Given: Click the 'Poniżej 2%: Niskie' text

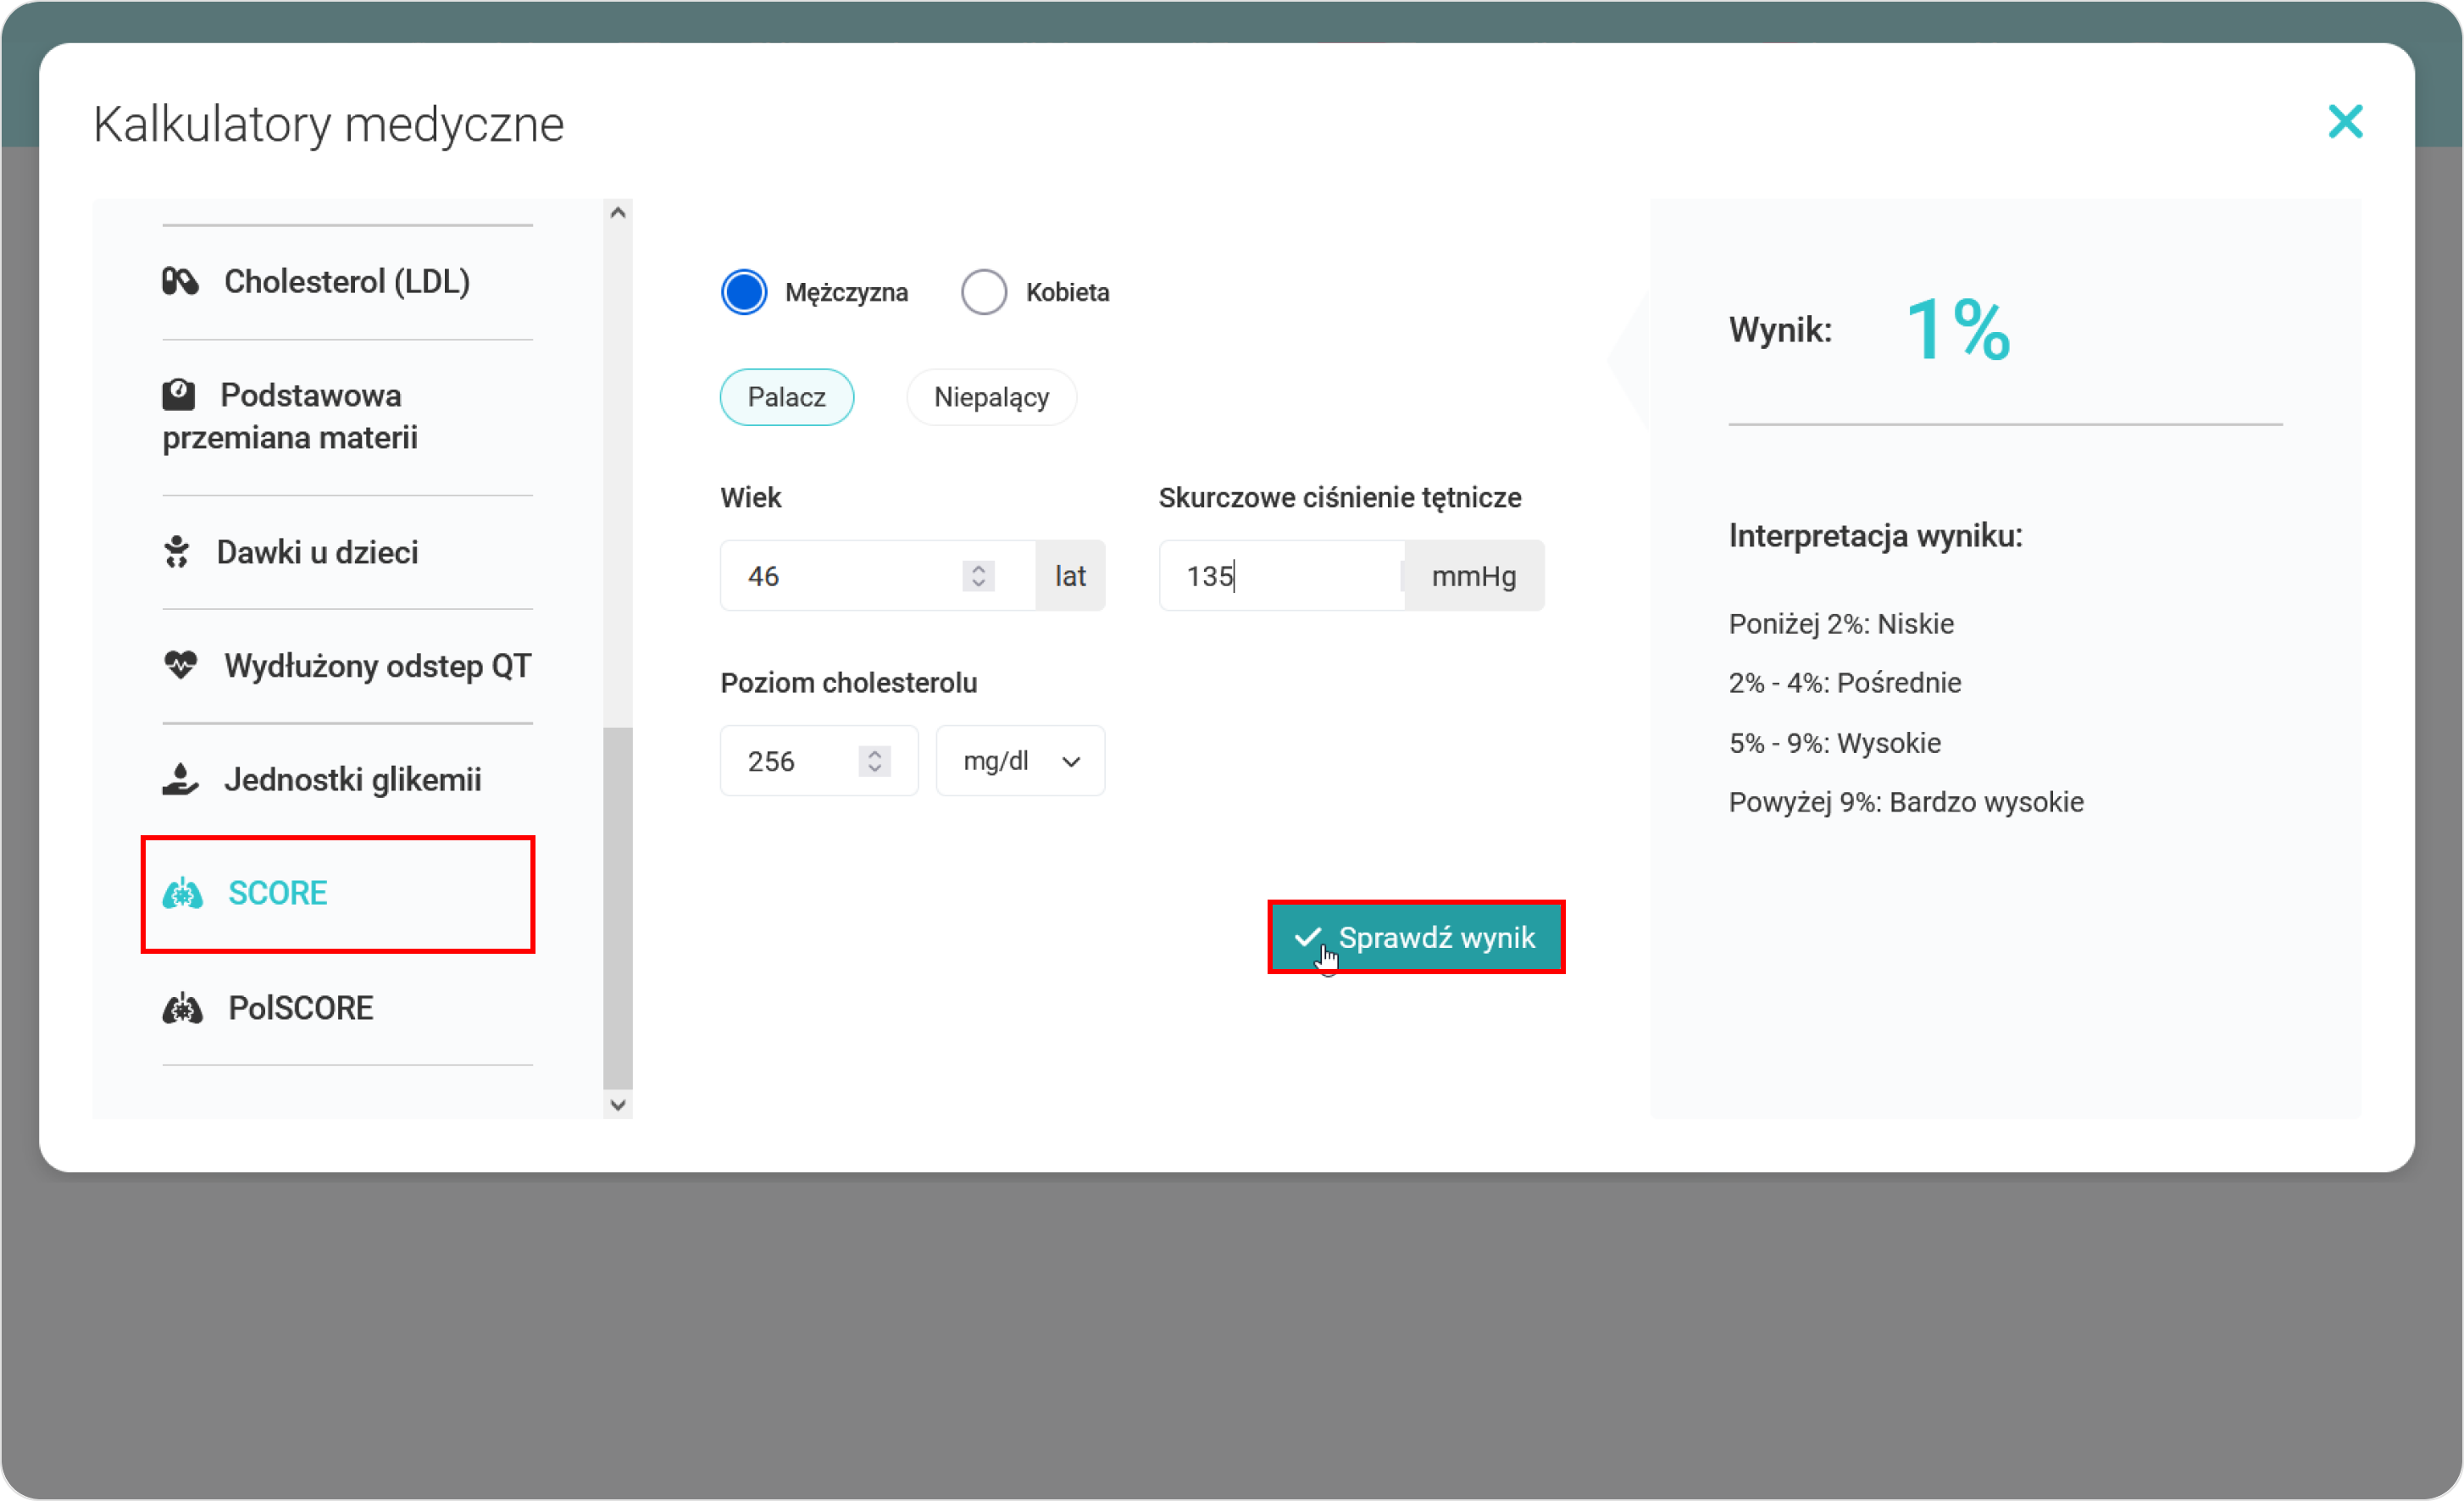Looking at the screenshot, I should (x=1841, y=623).
